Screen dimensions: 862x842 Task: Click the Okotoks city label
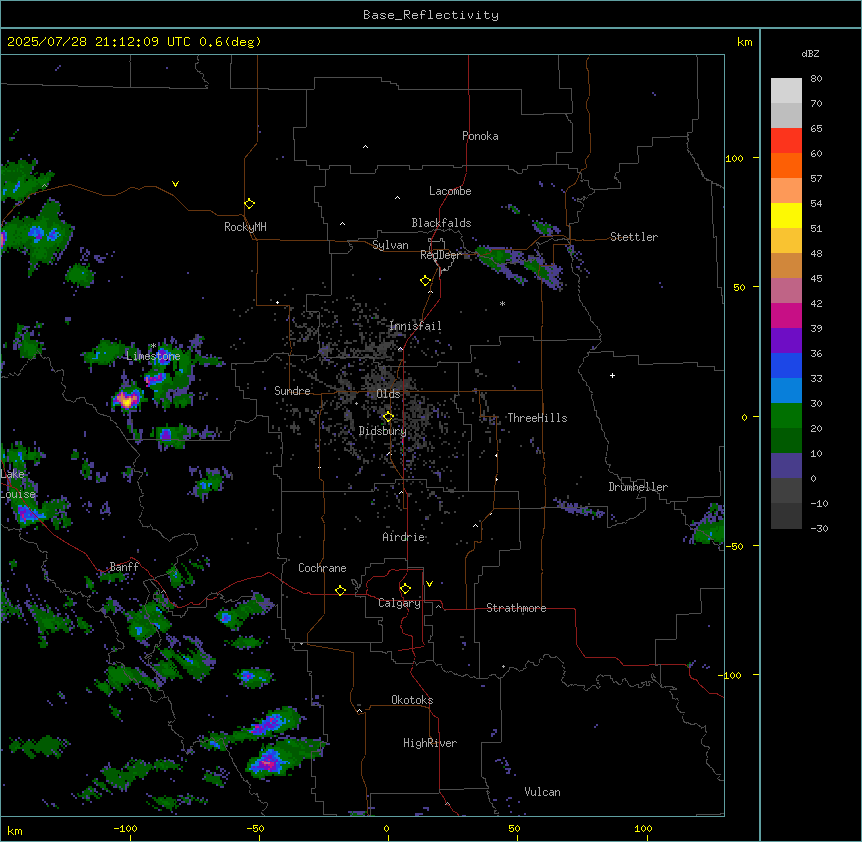pos(412,700)
